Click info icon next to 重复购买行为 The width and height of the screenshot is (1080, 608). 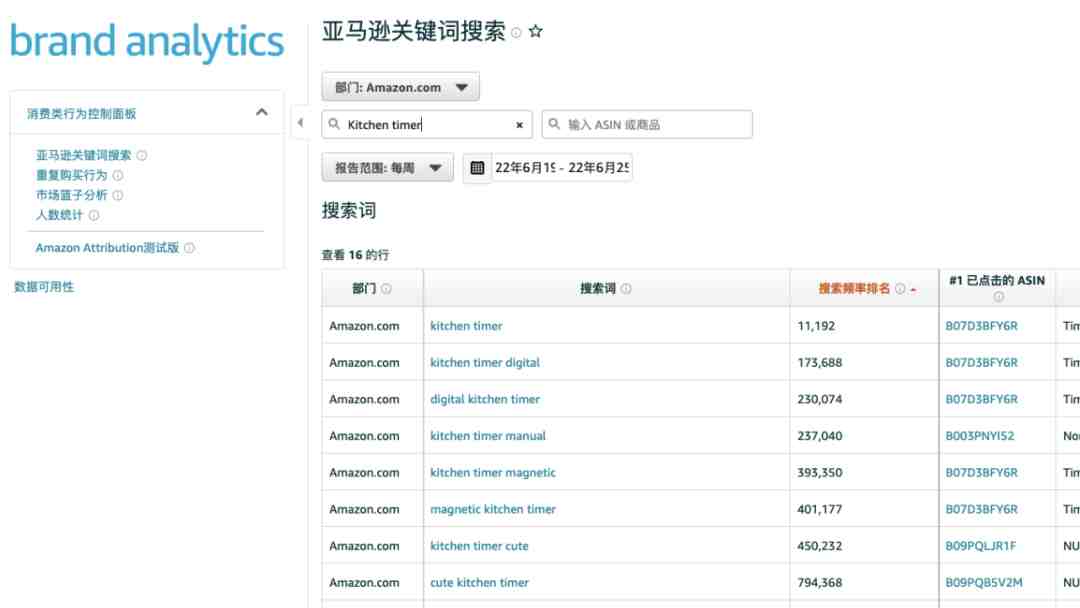tap(118, 176)
